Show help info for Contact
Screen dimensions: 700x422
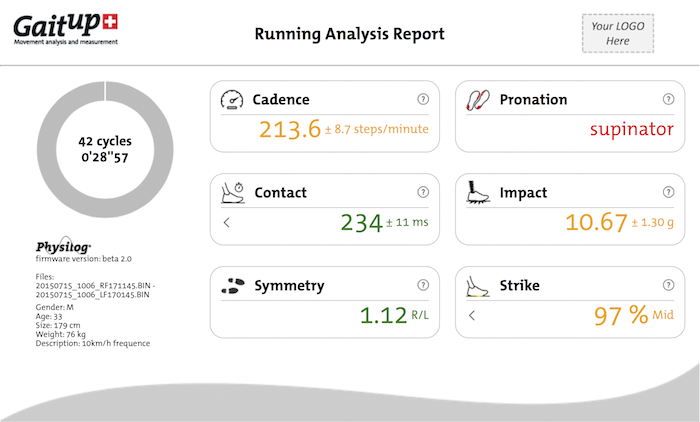tap(422, 192)
